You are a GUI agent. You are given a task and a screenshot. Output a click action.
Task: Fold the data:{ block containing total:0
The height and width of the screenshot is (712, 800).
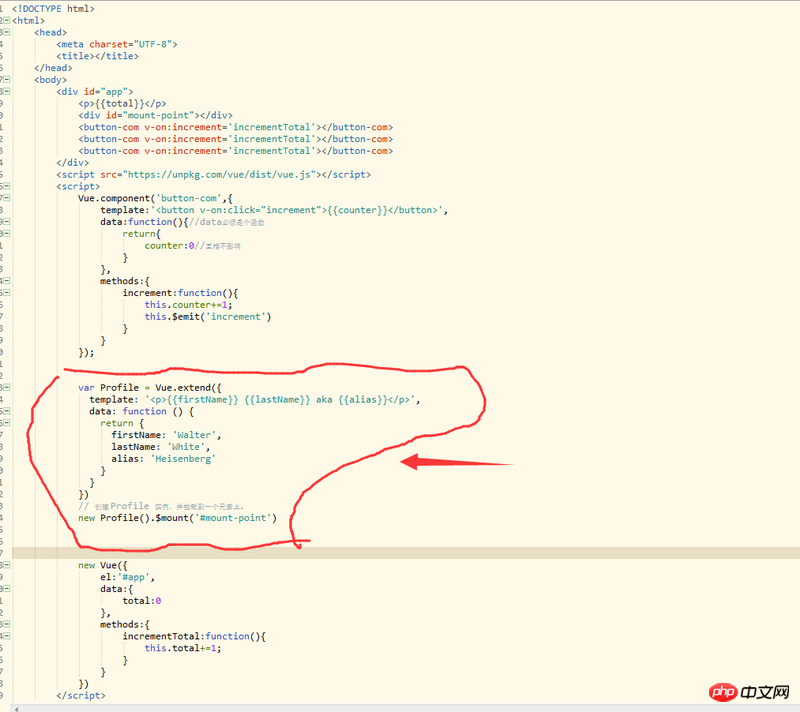7,589
